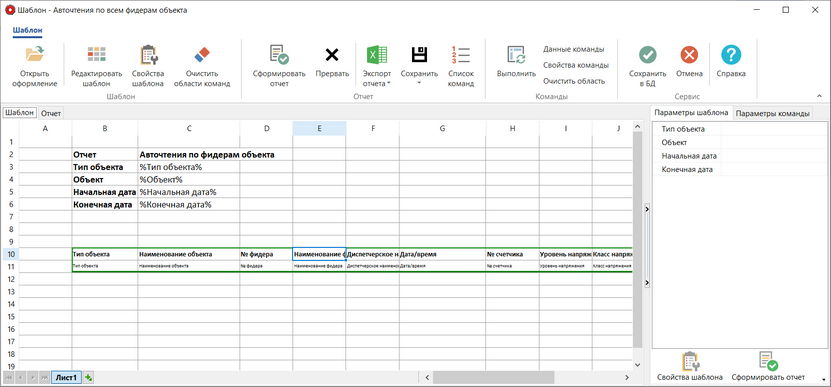Select the Шаблон ribbon tab
This screenshot has width=831, height=387.
point(28,31)
